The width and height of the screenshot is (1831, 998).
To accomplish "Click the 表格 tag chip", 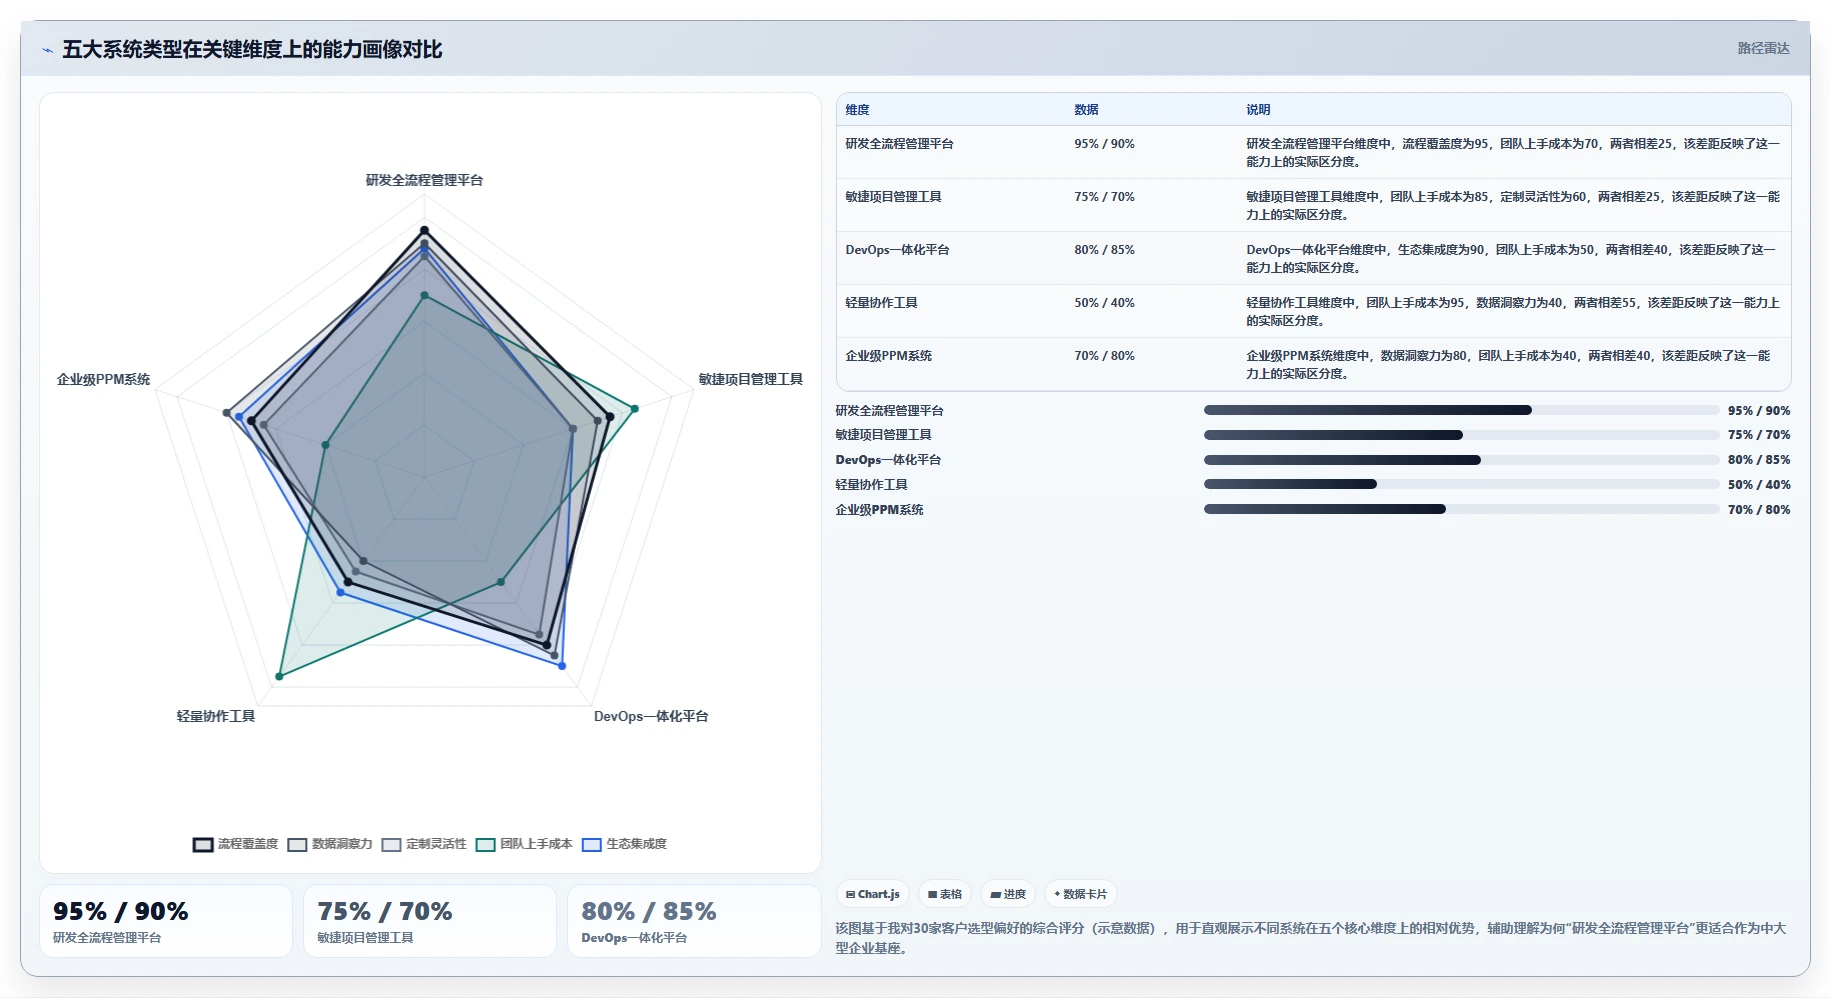I will click(945, 894).
